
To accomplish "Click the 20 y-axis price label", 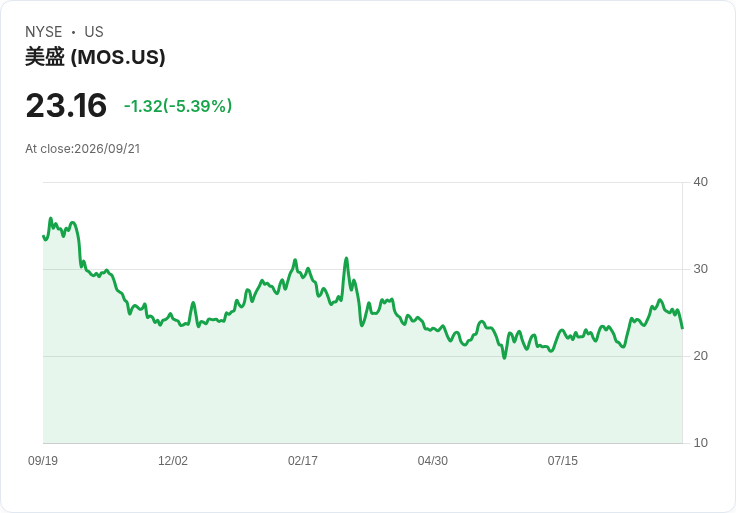I will click(700, 356).
